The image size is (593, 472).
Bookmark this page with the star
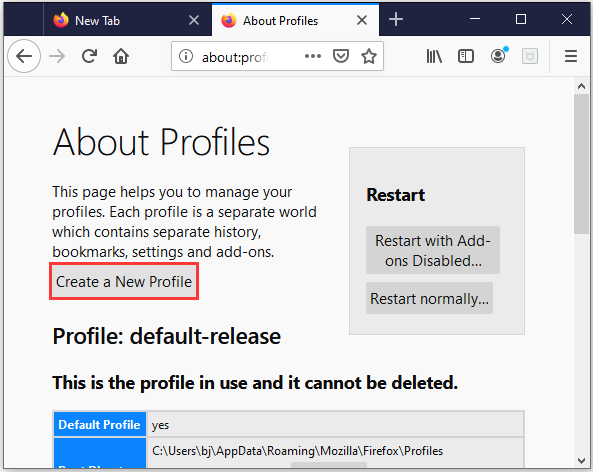tap(369, 56)
